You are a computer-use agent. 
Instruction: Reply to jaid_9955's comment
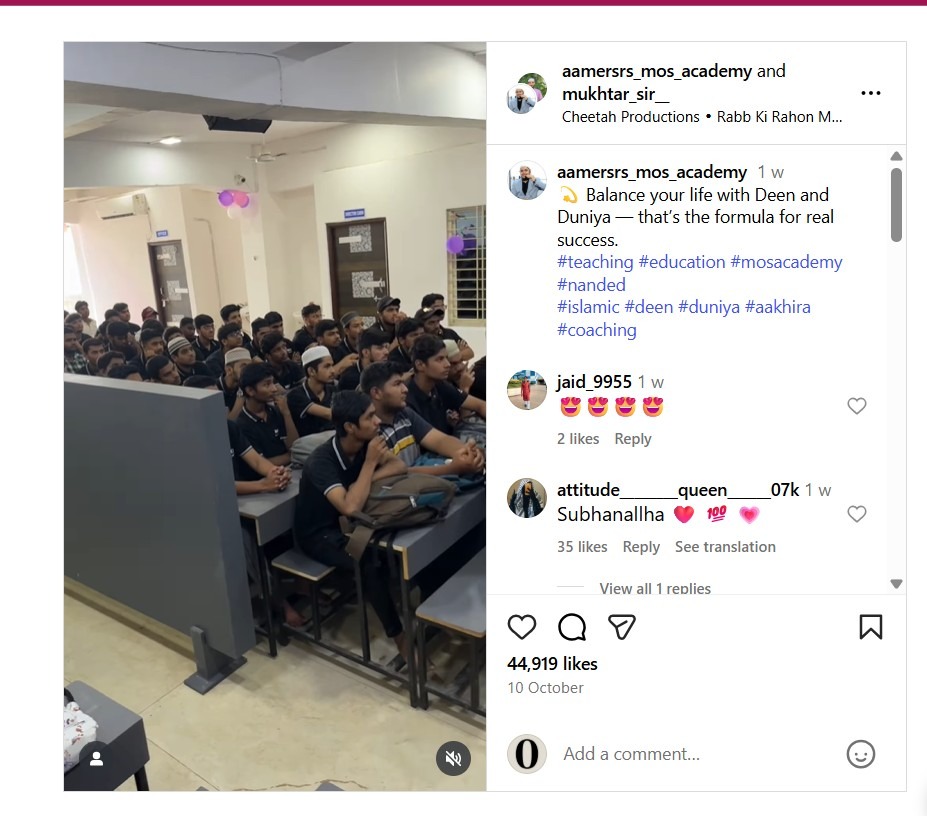click(x=633, y=439)
